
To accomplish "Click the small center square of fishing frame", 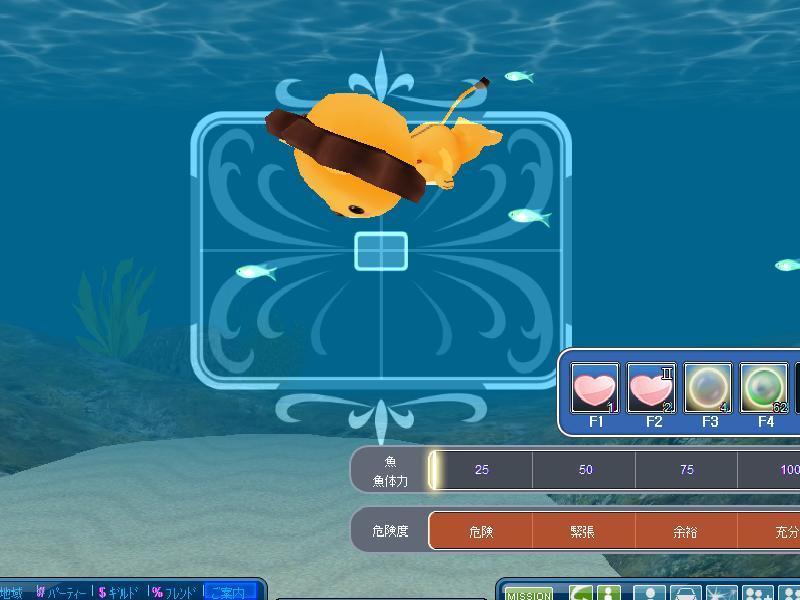I will pos(381,251).
